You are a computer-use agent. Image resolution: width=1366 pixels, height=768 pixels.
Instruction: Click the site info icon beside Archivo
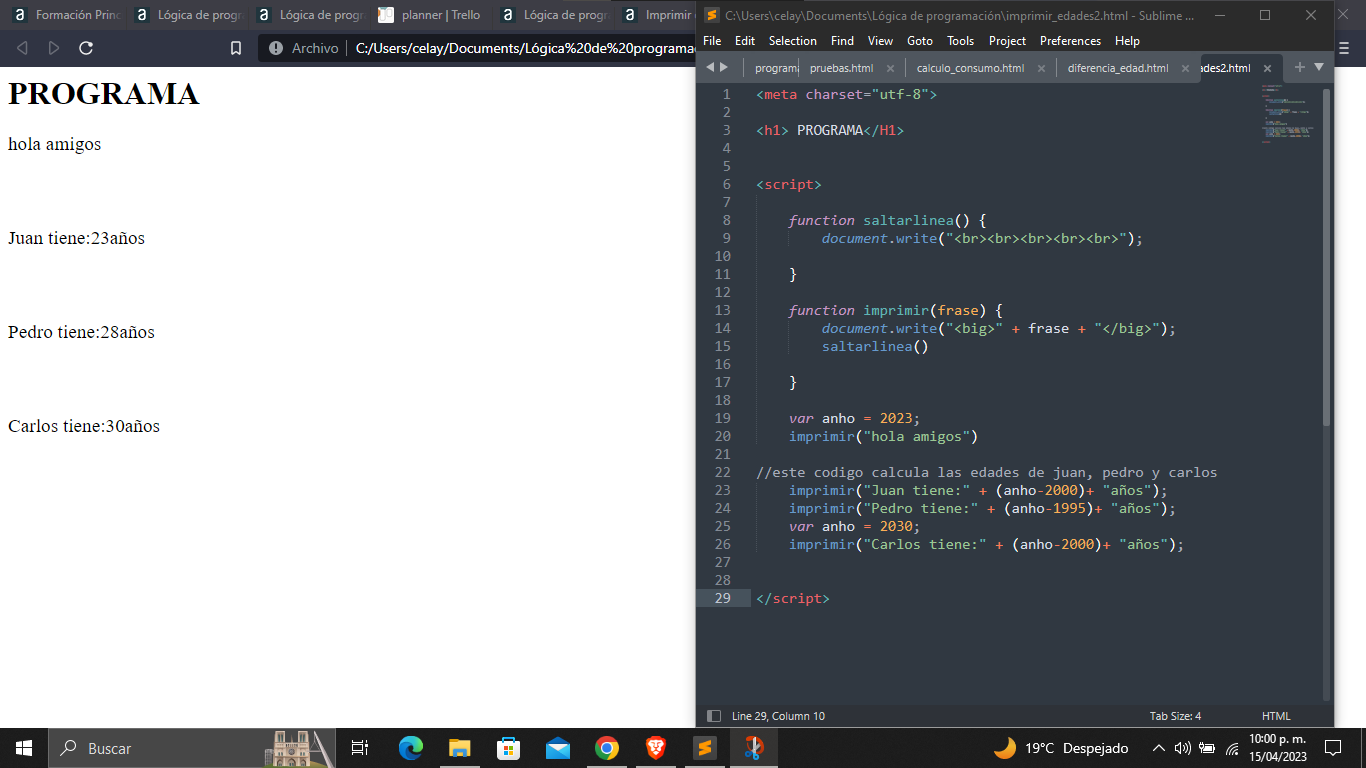coord(276,48)
